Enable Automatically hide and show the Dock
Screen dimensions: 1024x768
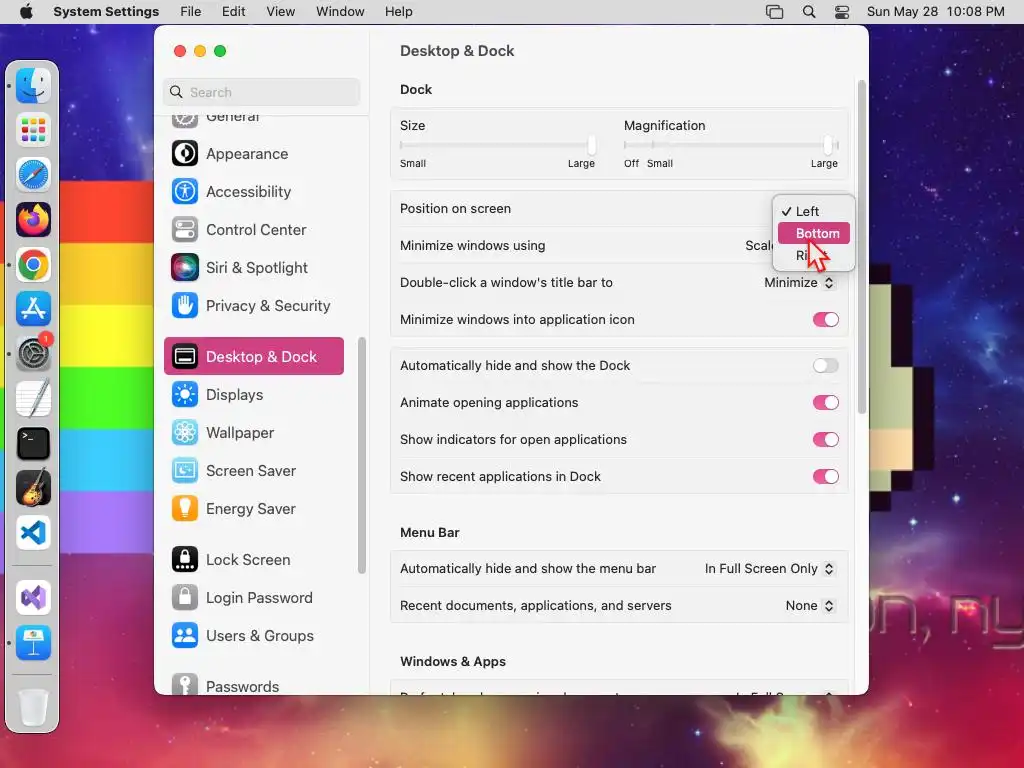(x=825, y=366)
